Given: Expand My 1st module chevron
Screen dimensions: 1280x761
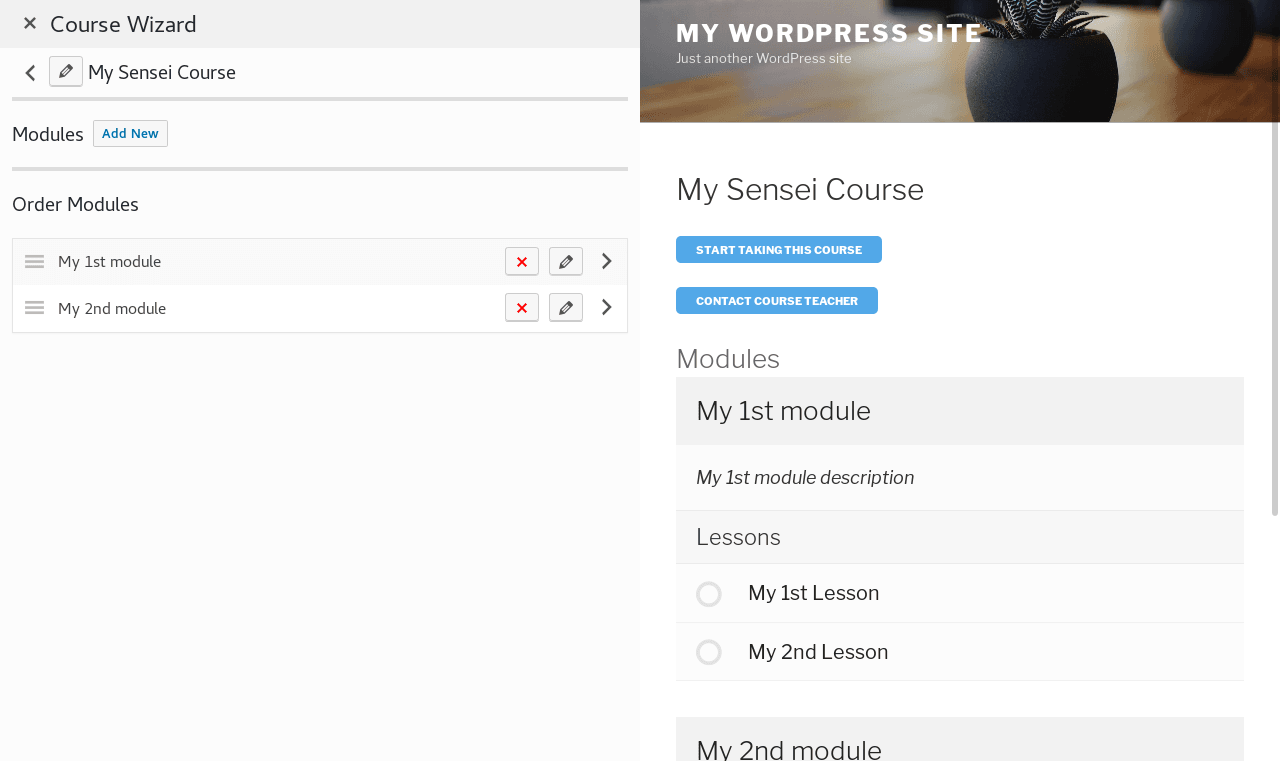Looking at the screenshot, I should click(x=606, y=261).
